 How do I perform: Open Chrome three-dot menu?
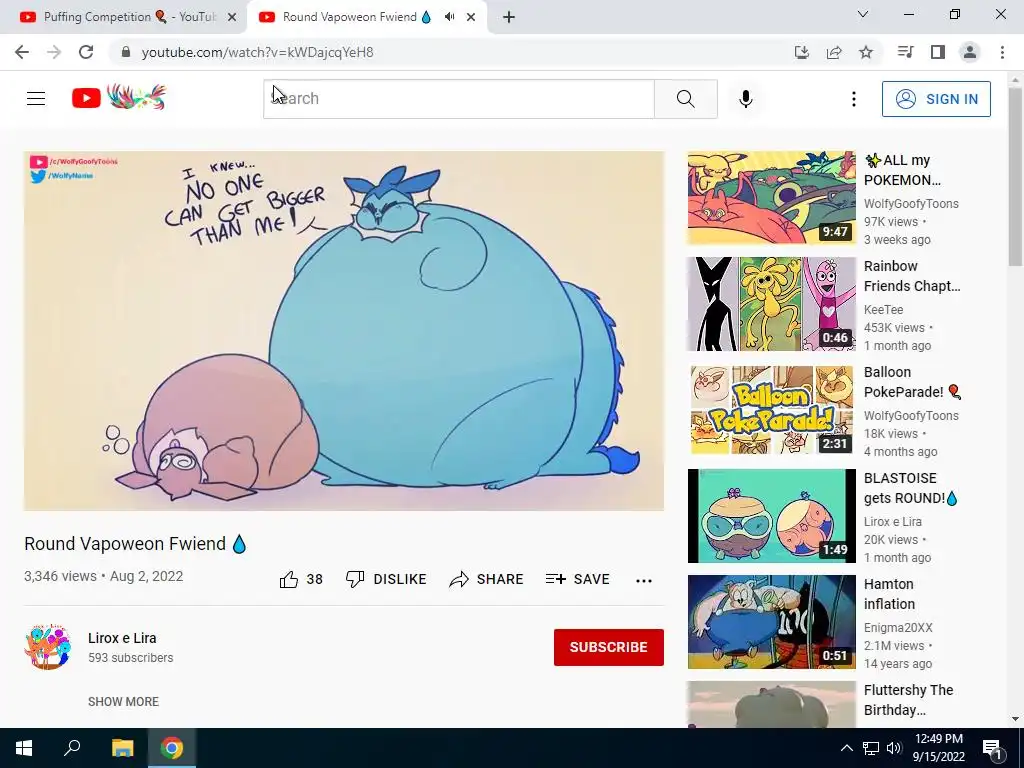click(1002, 52)
